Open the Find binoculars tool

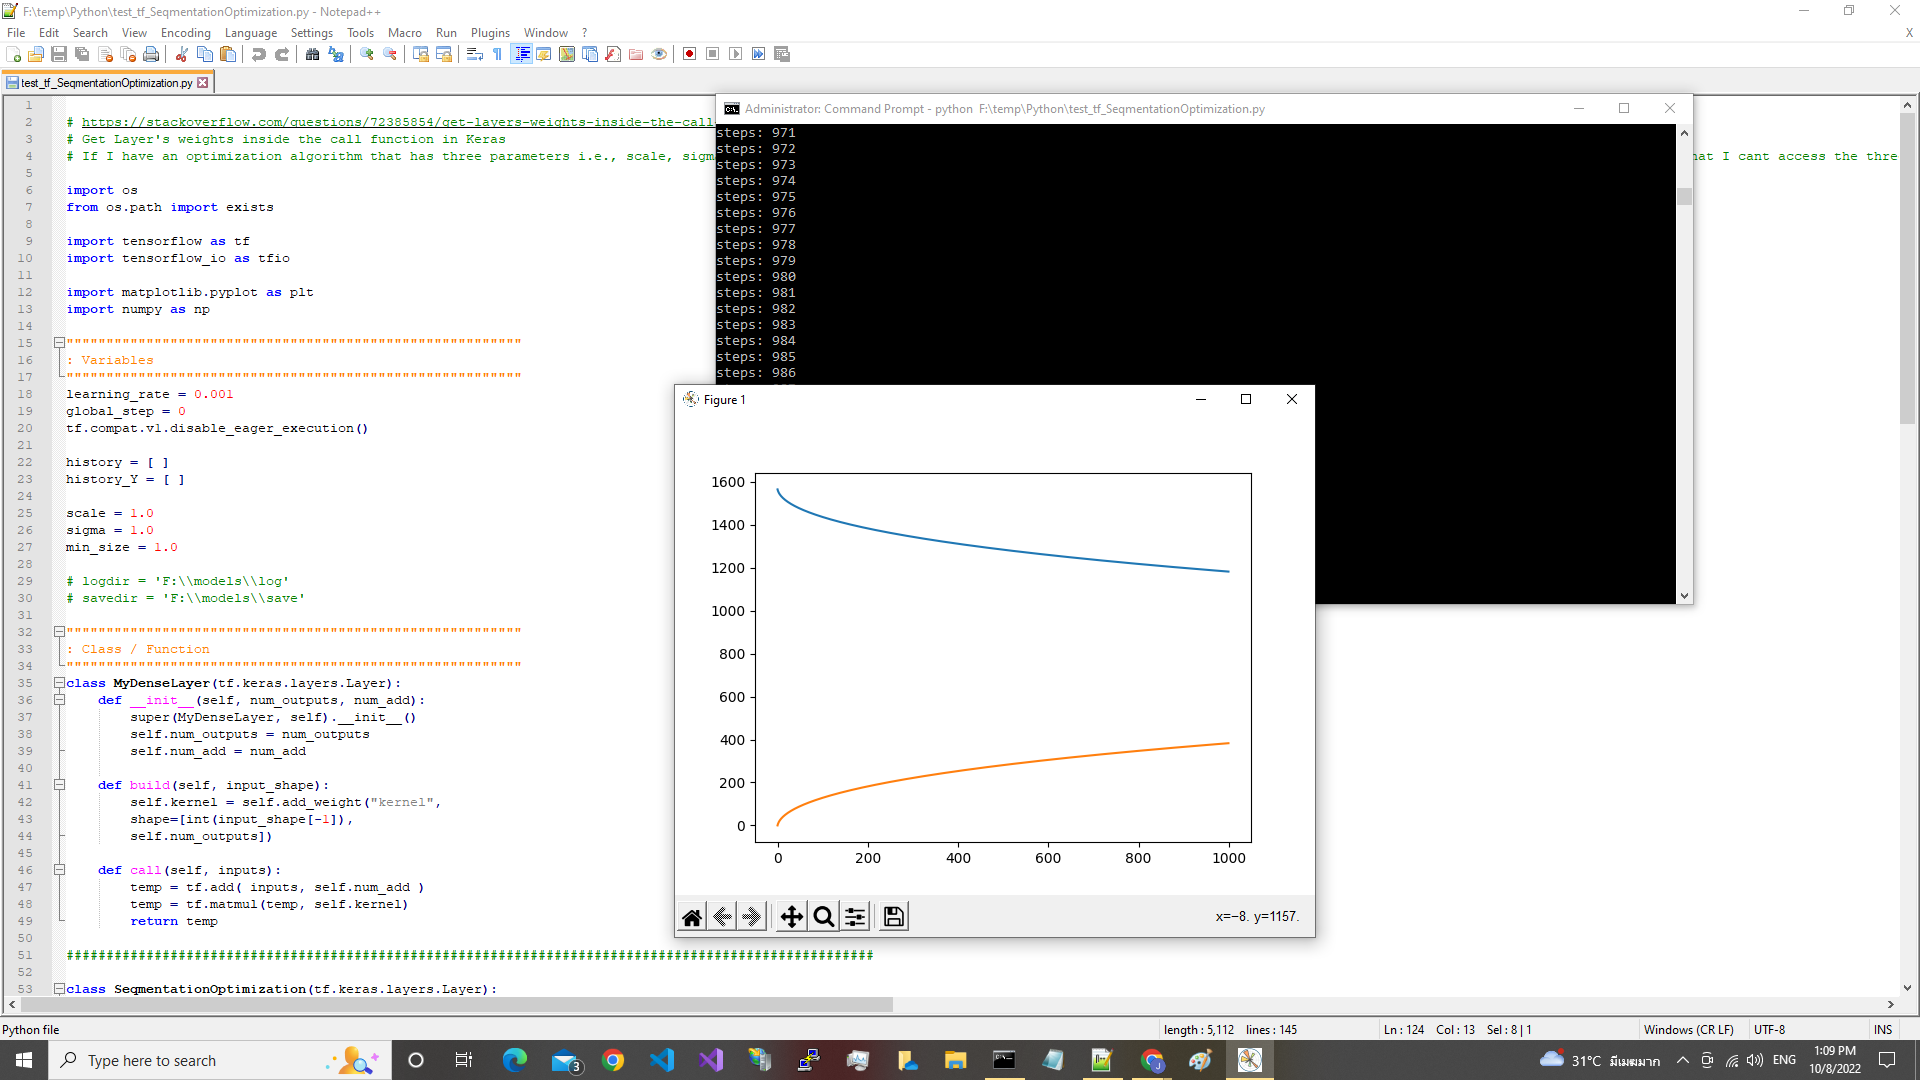coord(312,54)
